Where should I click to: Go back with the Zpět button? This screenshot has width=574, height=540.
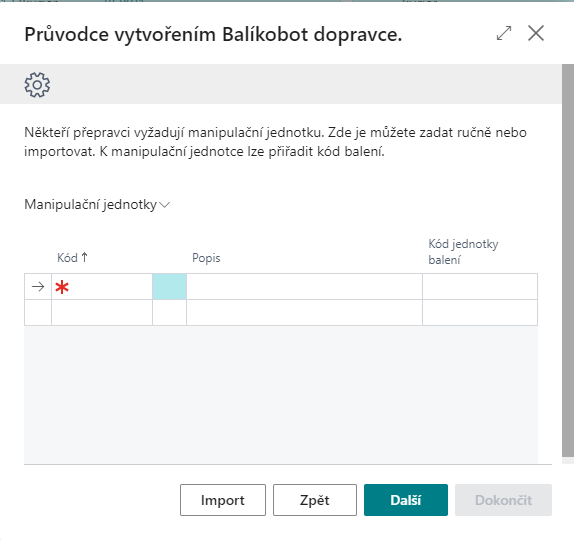coord(314,500)
